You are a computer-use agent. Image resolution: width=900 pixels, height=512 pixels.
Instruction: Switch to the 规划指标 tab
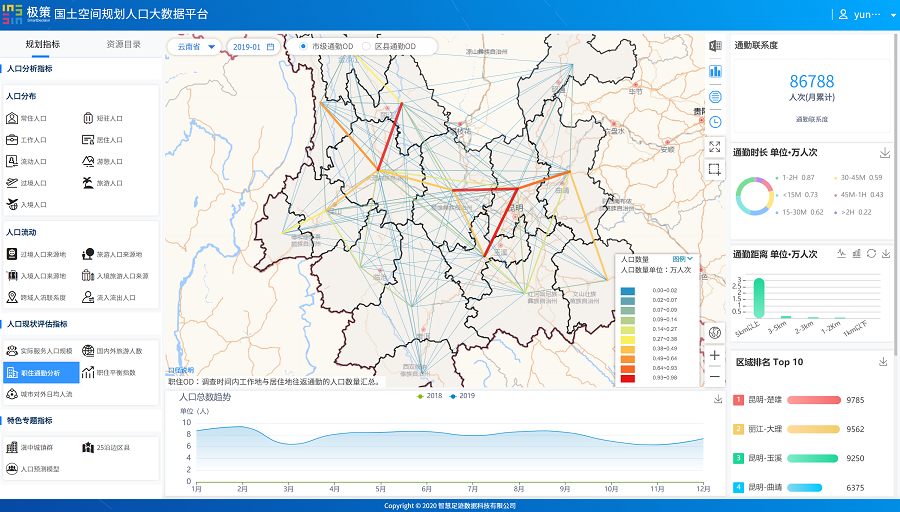click(x=42, y=45)
